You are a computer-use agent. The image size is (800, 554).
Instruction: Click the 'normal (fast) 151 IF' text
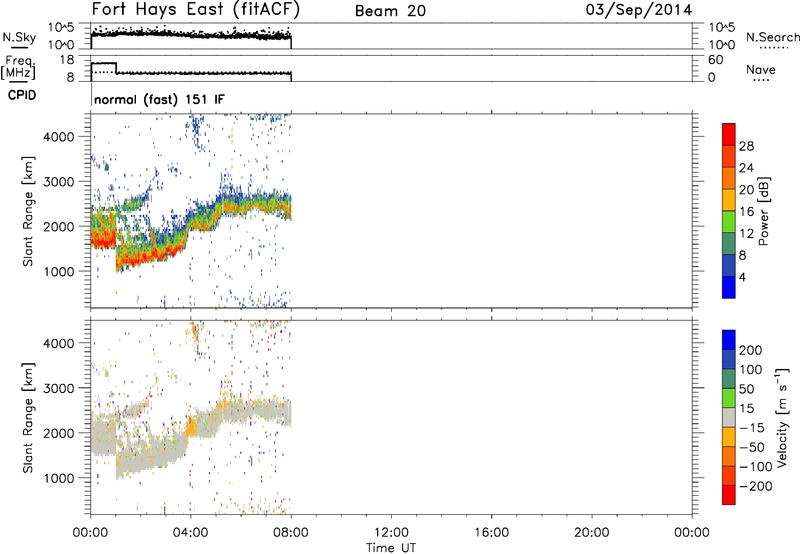pyautogui.click(x=159, y=99)
